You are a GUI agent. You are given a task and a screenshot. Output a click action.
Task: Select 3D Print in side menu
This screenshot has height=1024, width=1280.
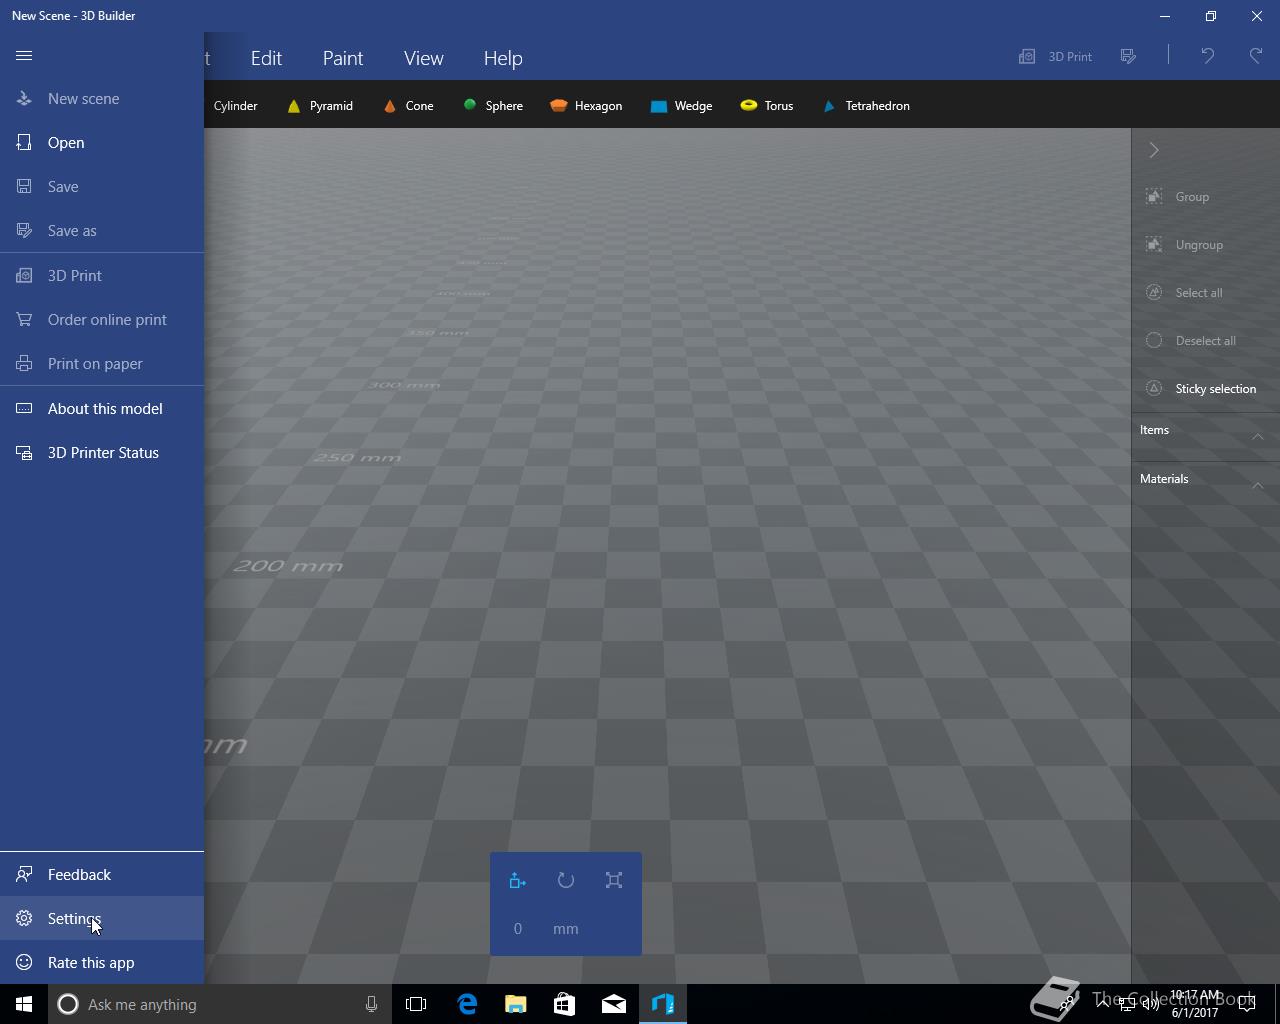[x=102, y=275]
